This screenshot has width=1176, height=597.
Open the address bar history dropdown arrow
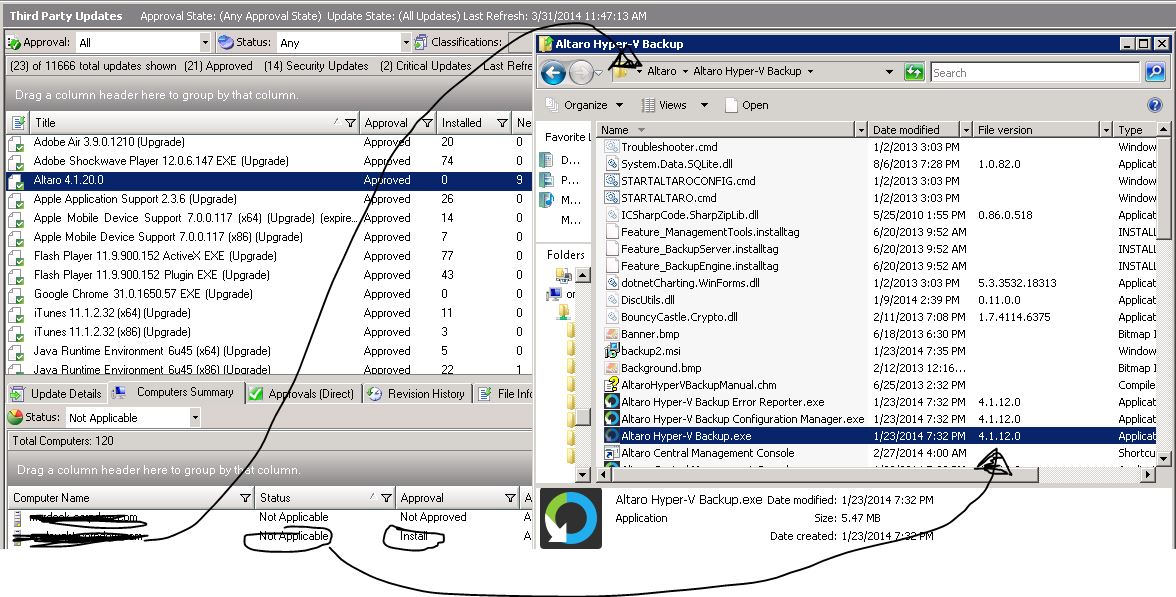(889, 72)
